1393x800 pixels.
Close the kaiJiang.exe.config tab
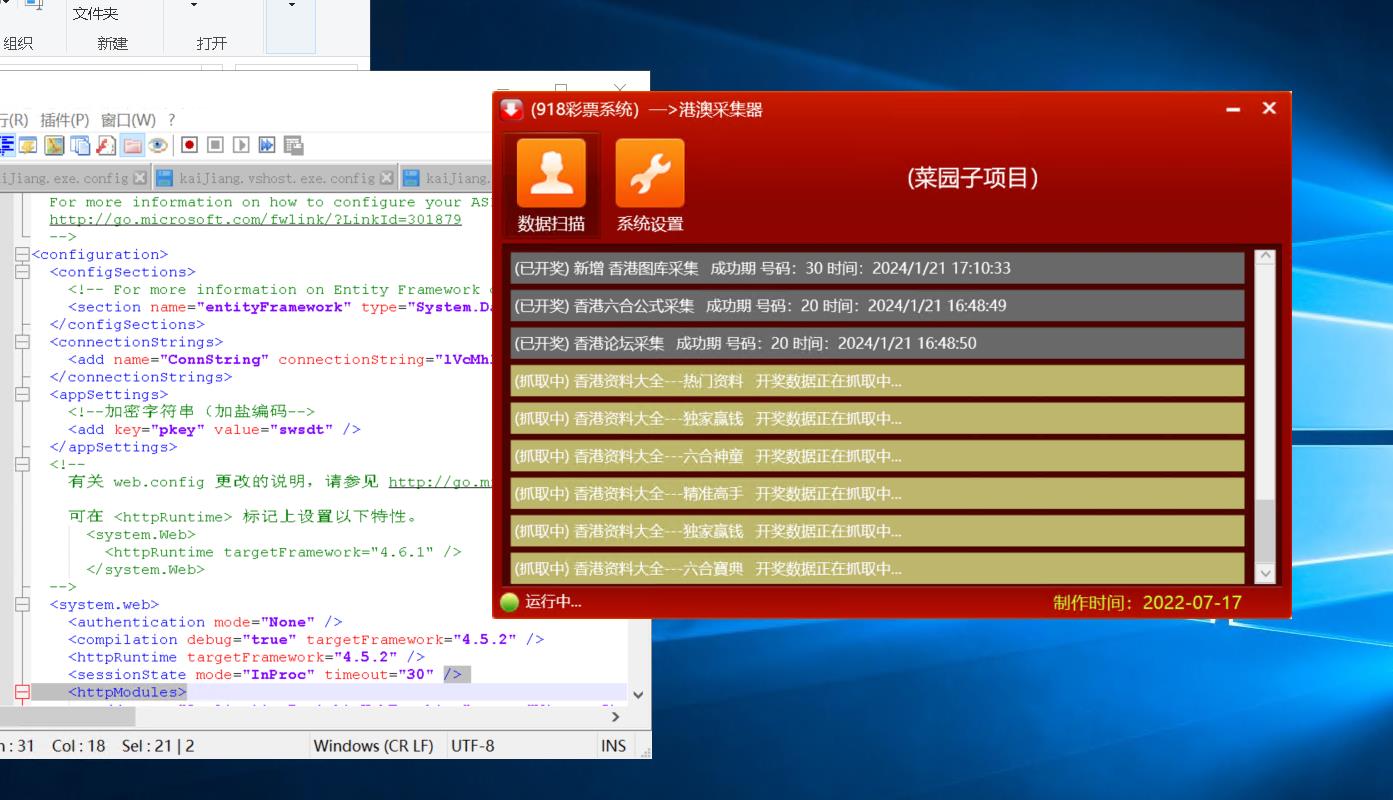tap(140, 178)
